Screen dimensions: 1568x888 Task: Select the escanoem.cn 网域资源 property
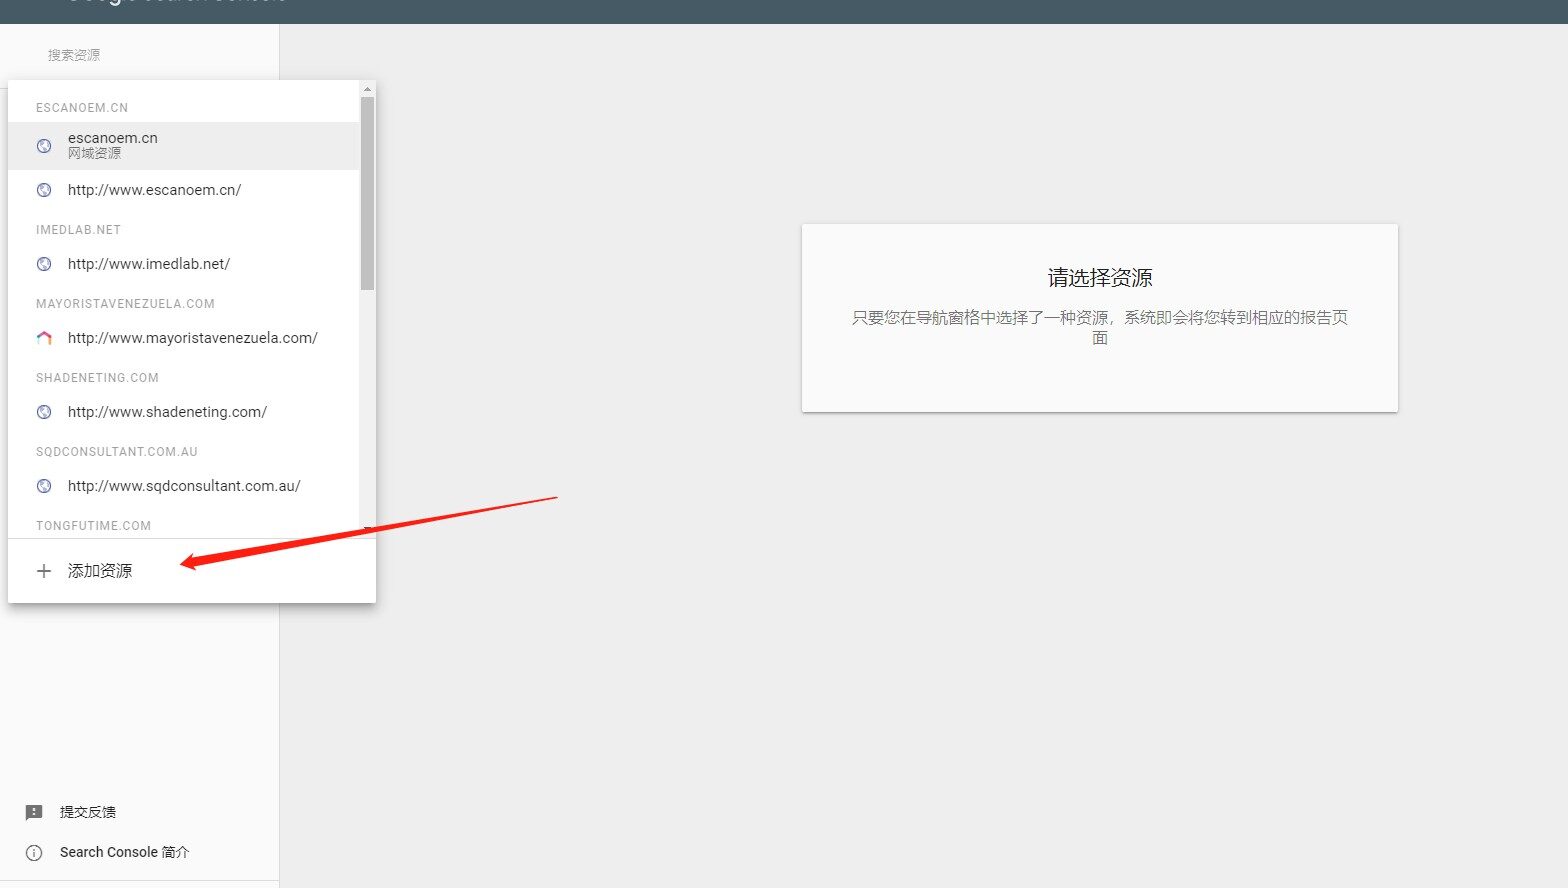tap(113, 145)
